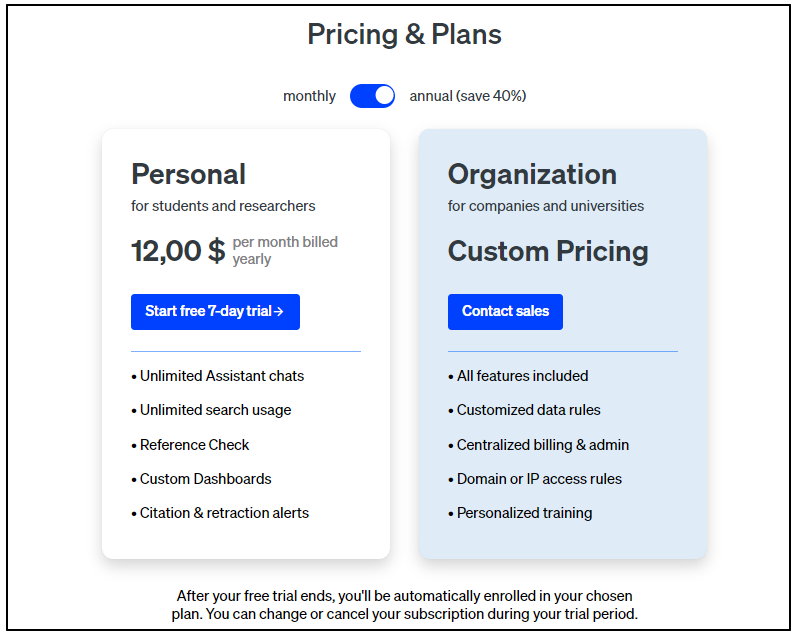Click "Domain or IP access rules"
Viewport: 795px width, 632px height.
tap(539, 479)
